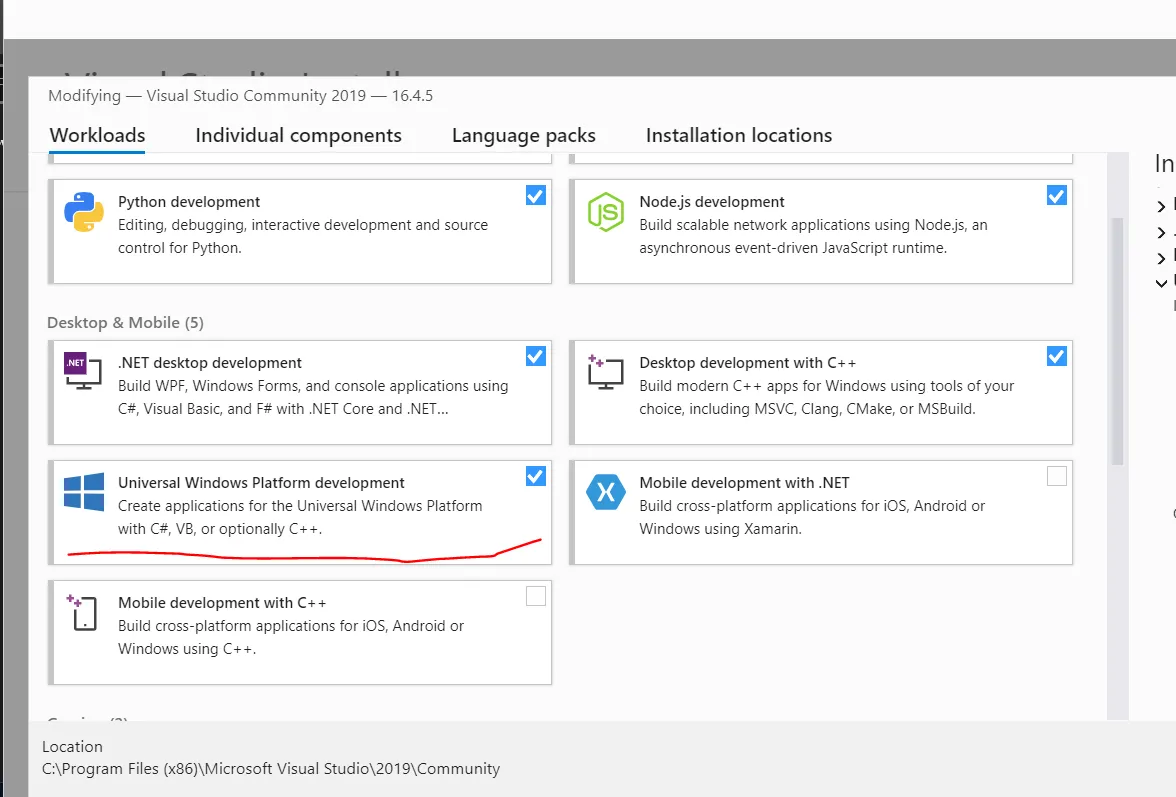Screen dimensions: 1176x797
Task: Go to the Installation locations tab
Action: coord(738,136)
